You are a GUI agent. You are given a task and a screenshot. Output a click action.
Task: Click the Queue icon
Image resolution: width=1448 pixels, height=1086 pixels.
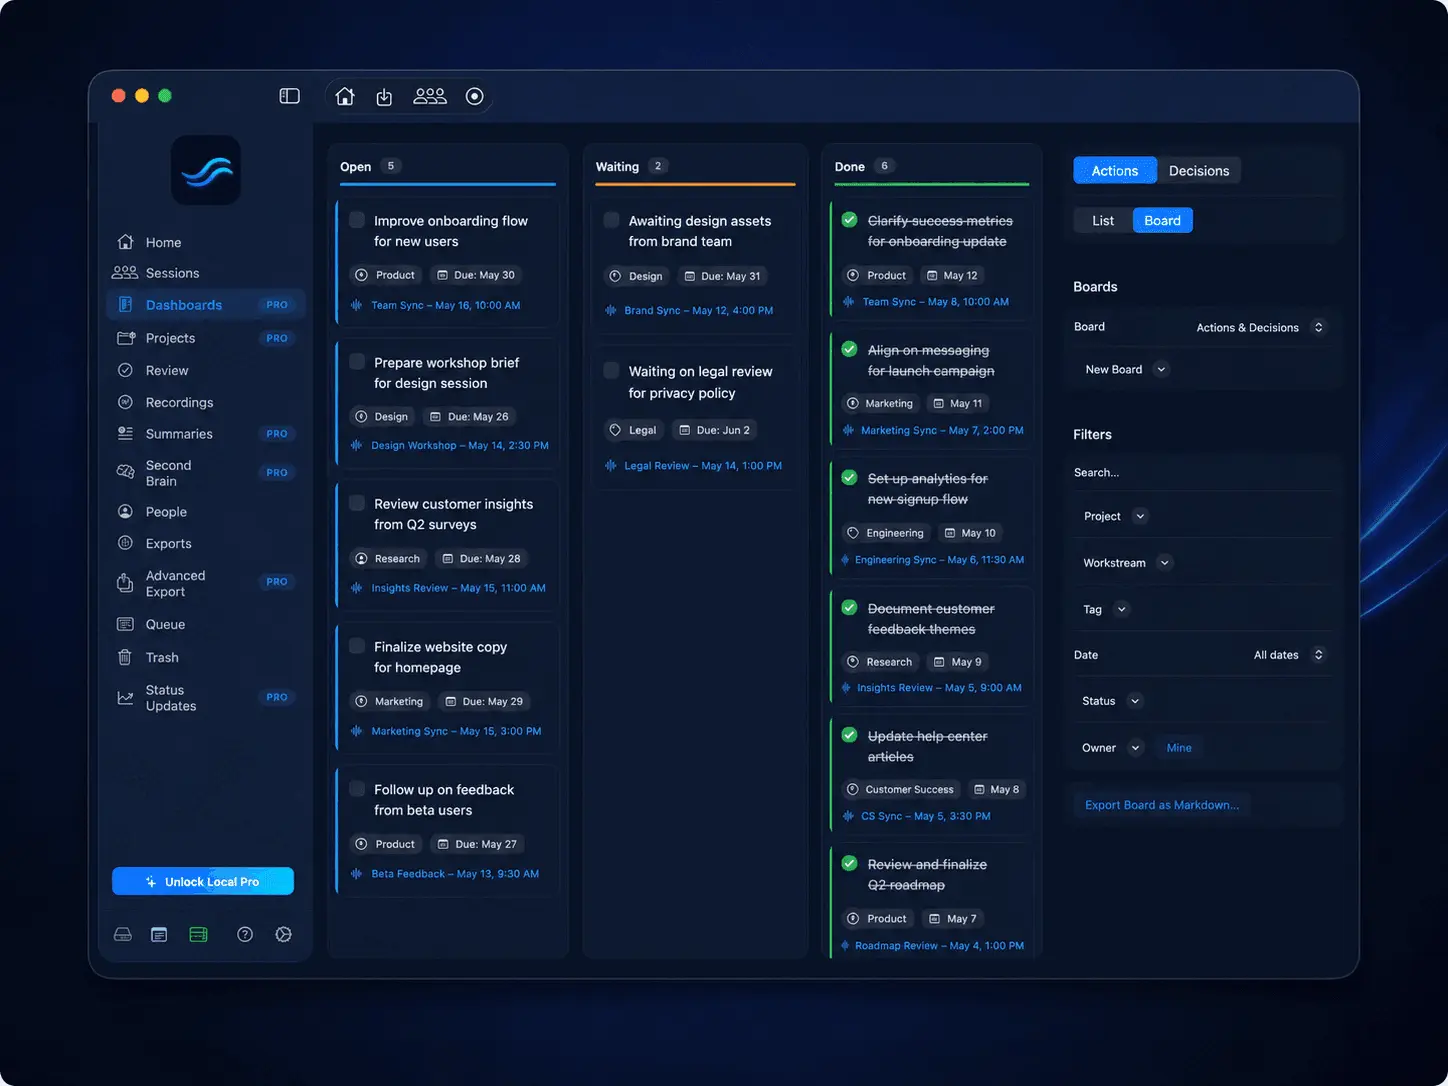[x=125, y=624]
